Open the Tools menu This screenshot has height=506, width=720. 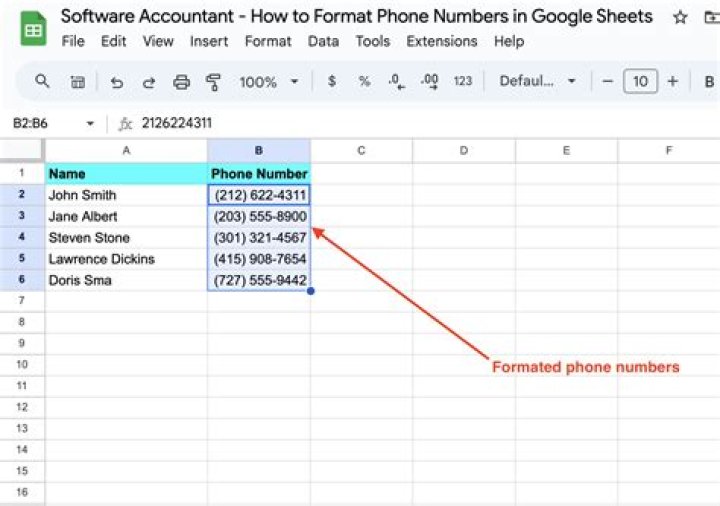[x=372, y=41]
